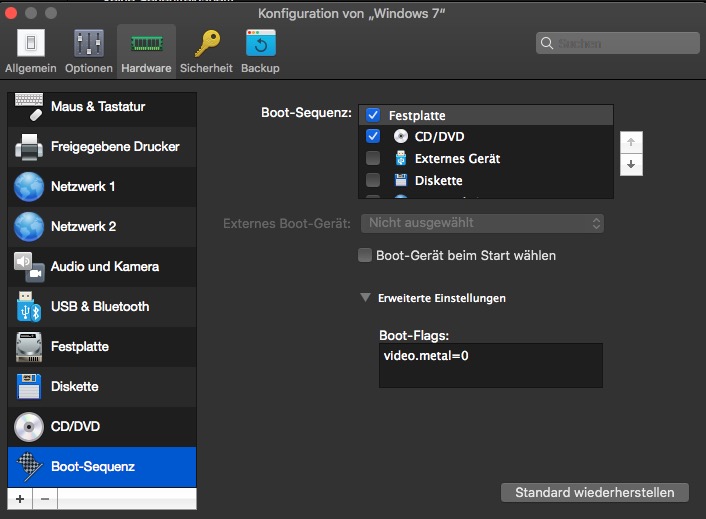706x519 pixels.
Task: Click the 'Audio und Kamera' sidebar label
Action: click(x=105, y=266)
